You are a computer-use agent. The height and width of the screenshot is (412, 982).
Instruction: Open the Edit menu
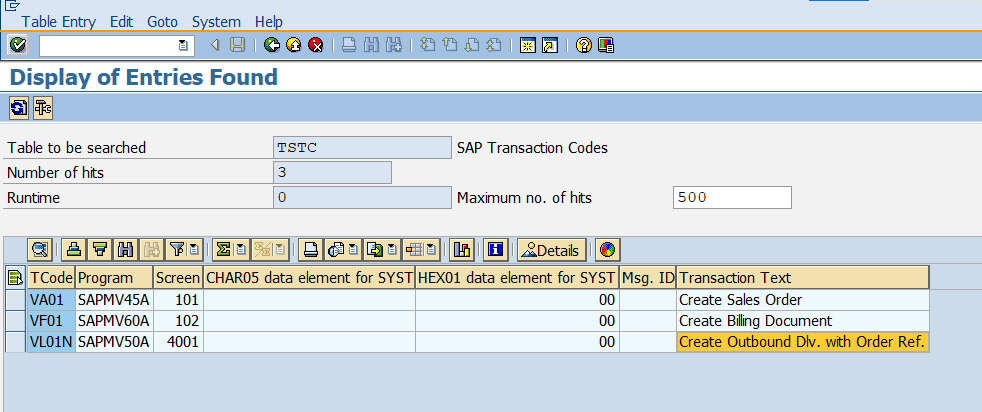[x=121, y=22]
